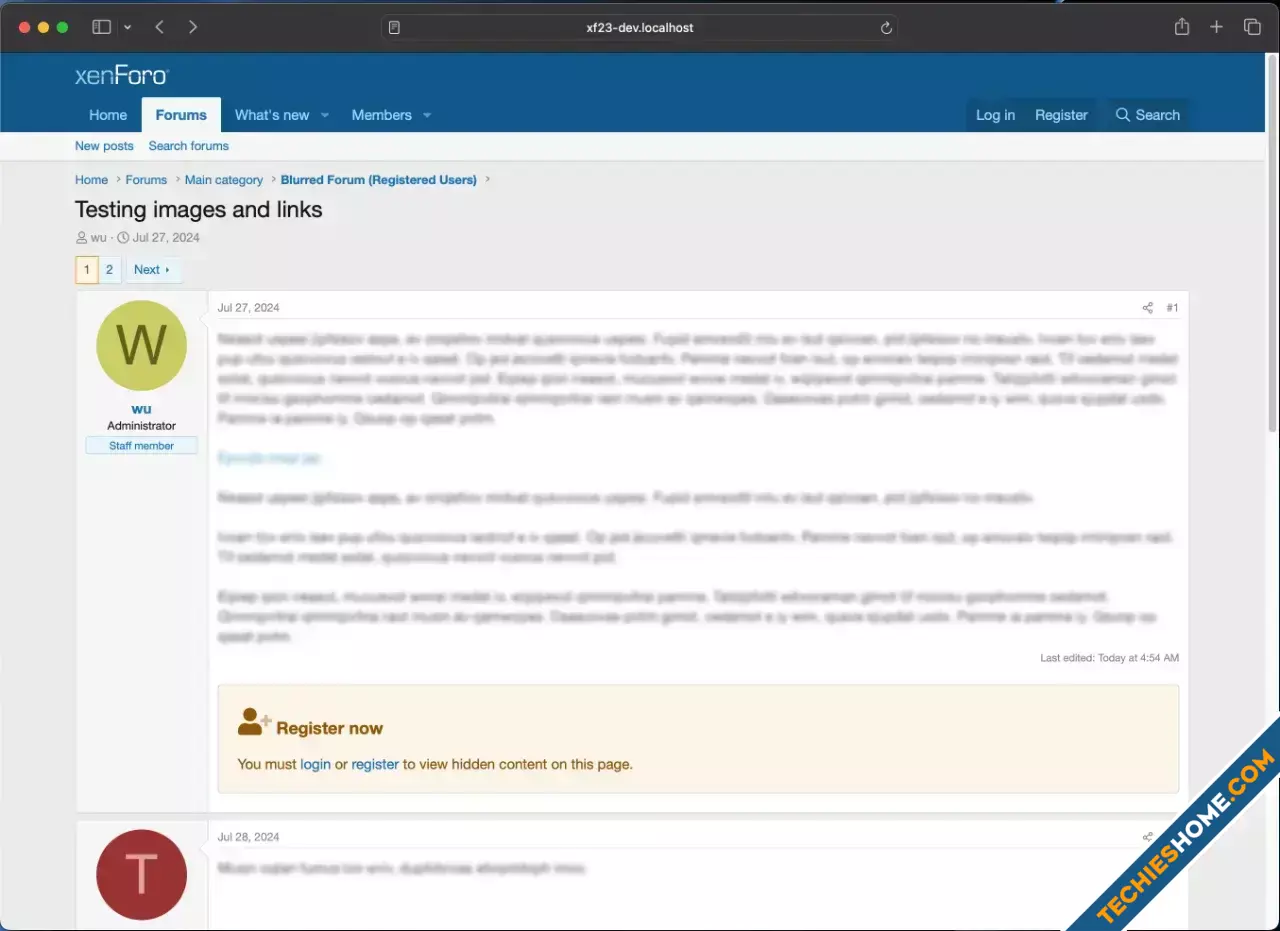1280x931 pixels.
Task: Expand the Members dropdown arrow
Action: 427,115
